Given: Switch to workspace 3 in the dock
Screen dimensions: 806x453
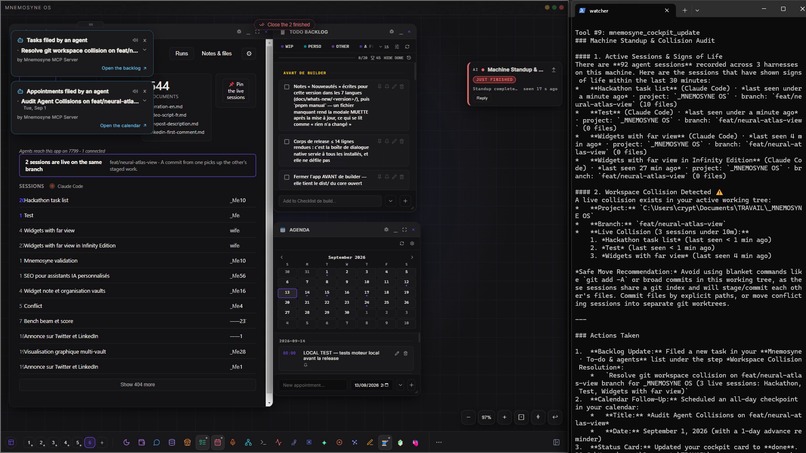Looking at the screenshot, I should [x=54, y=442].
